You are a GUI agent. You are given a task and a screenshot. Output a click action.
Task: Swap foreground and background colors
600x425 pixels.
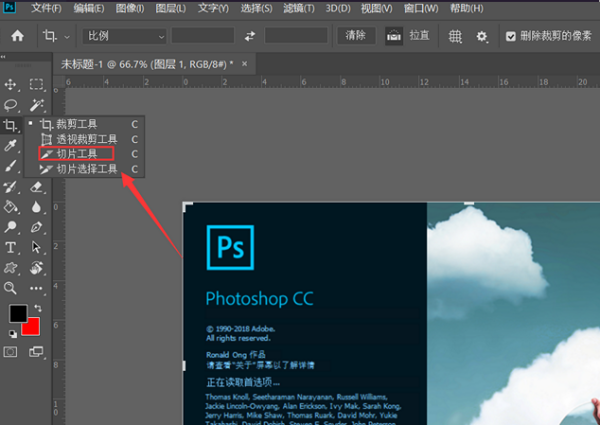pos(38,308)
